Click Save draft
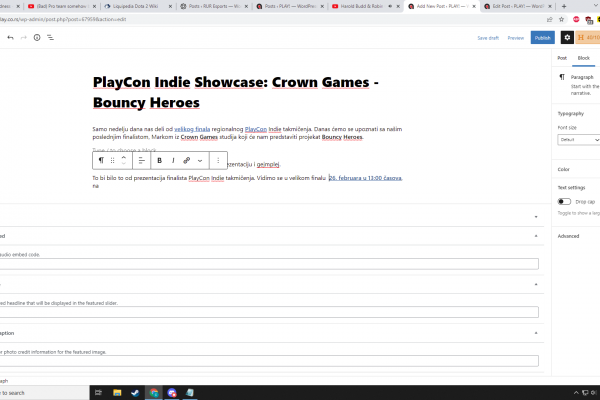600x400 pixels. click(488, 38)
